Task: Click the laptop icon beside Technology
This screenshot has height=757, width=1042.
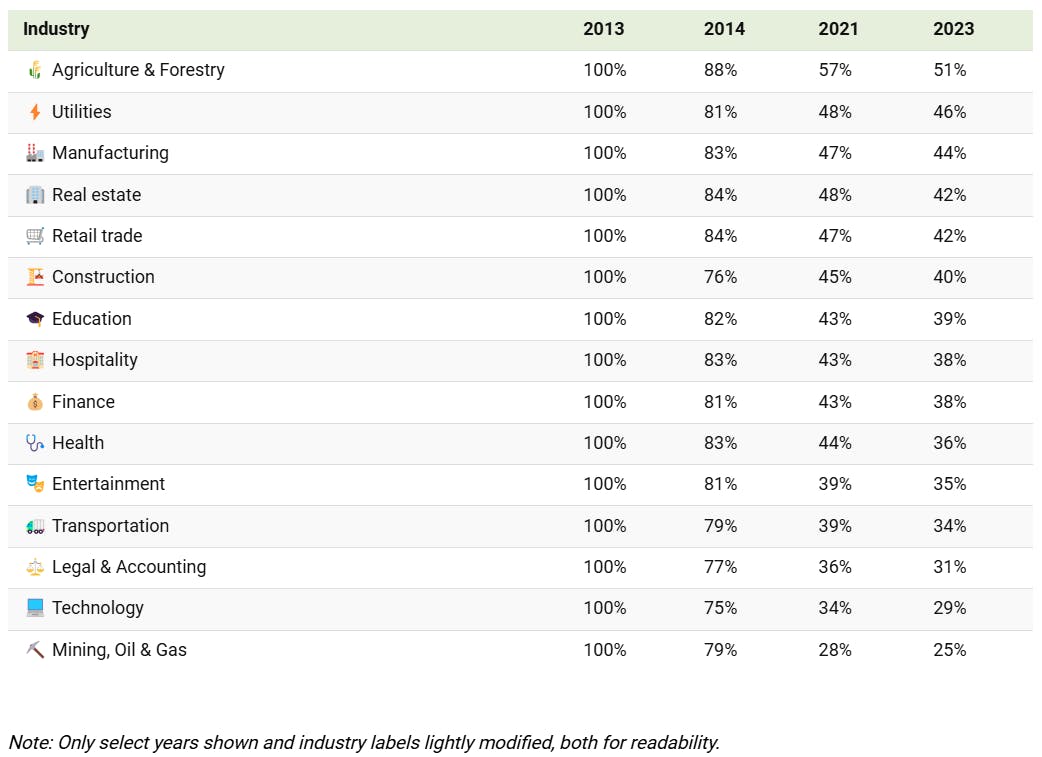Action: coord(35,607)
